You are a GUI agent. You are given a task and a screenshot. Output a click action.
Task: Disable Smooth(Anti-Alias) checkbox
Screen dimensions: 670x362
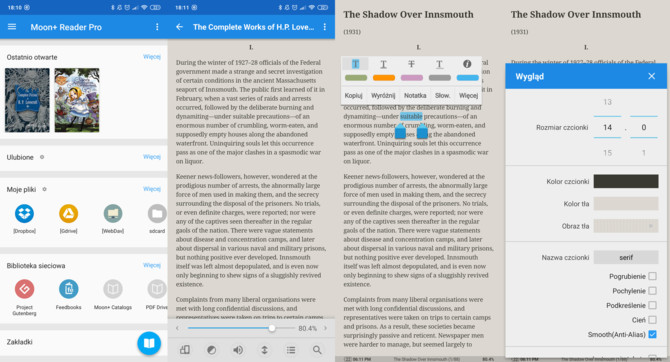(652, 334)
